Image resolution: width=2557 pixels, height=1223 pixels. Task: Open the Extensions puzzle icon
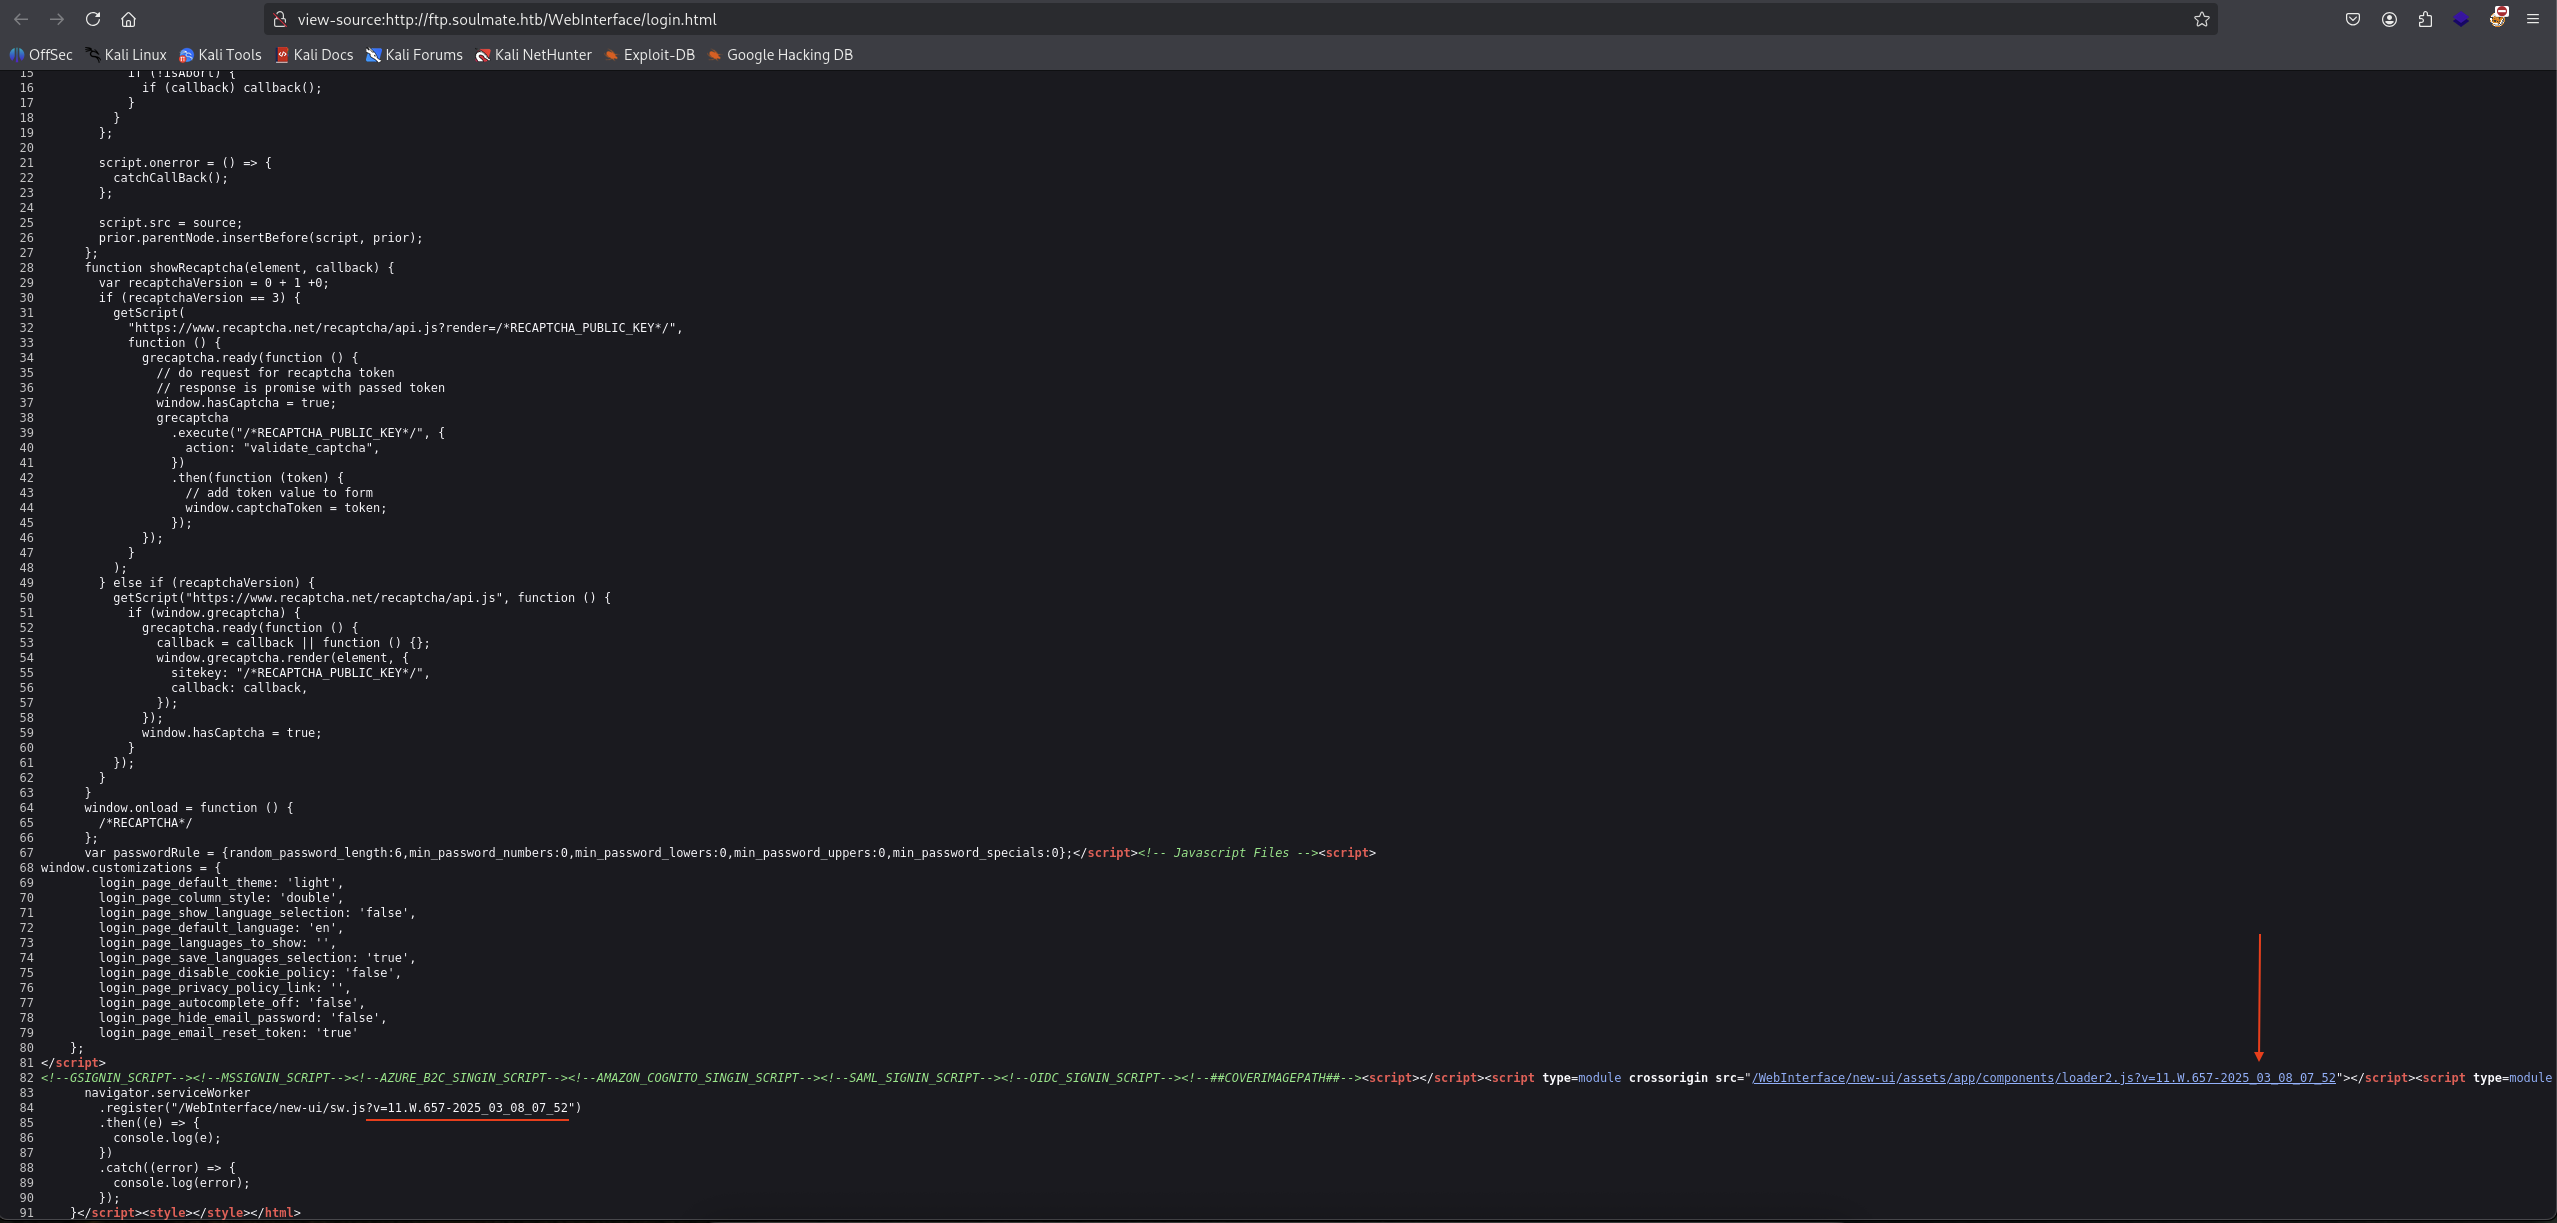(2425, 19)
